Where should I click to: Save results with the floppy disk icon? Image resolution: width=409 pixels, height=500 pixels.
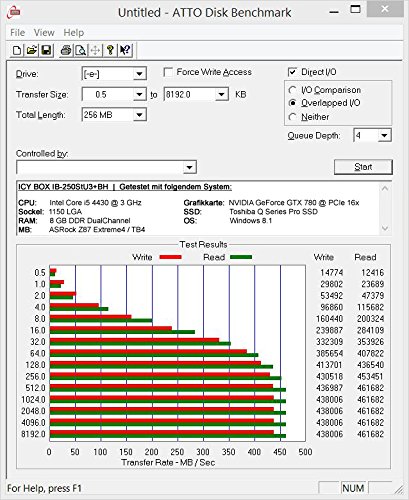pos(46,50)
